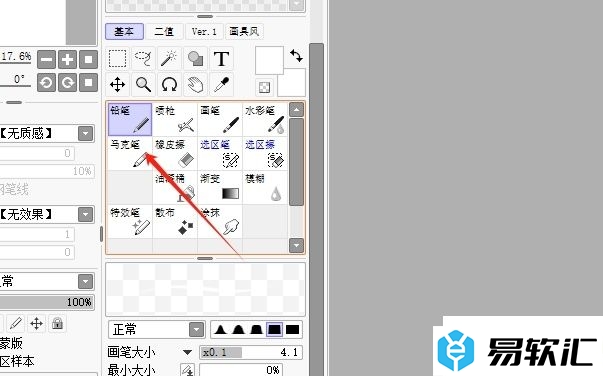Click tool list scrollbar down arrow
Screen dimensions: 603x376
pyautogui.click(x=296, y=245)
